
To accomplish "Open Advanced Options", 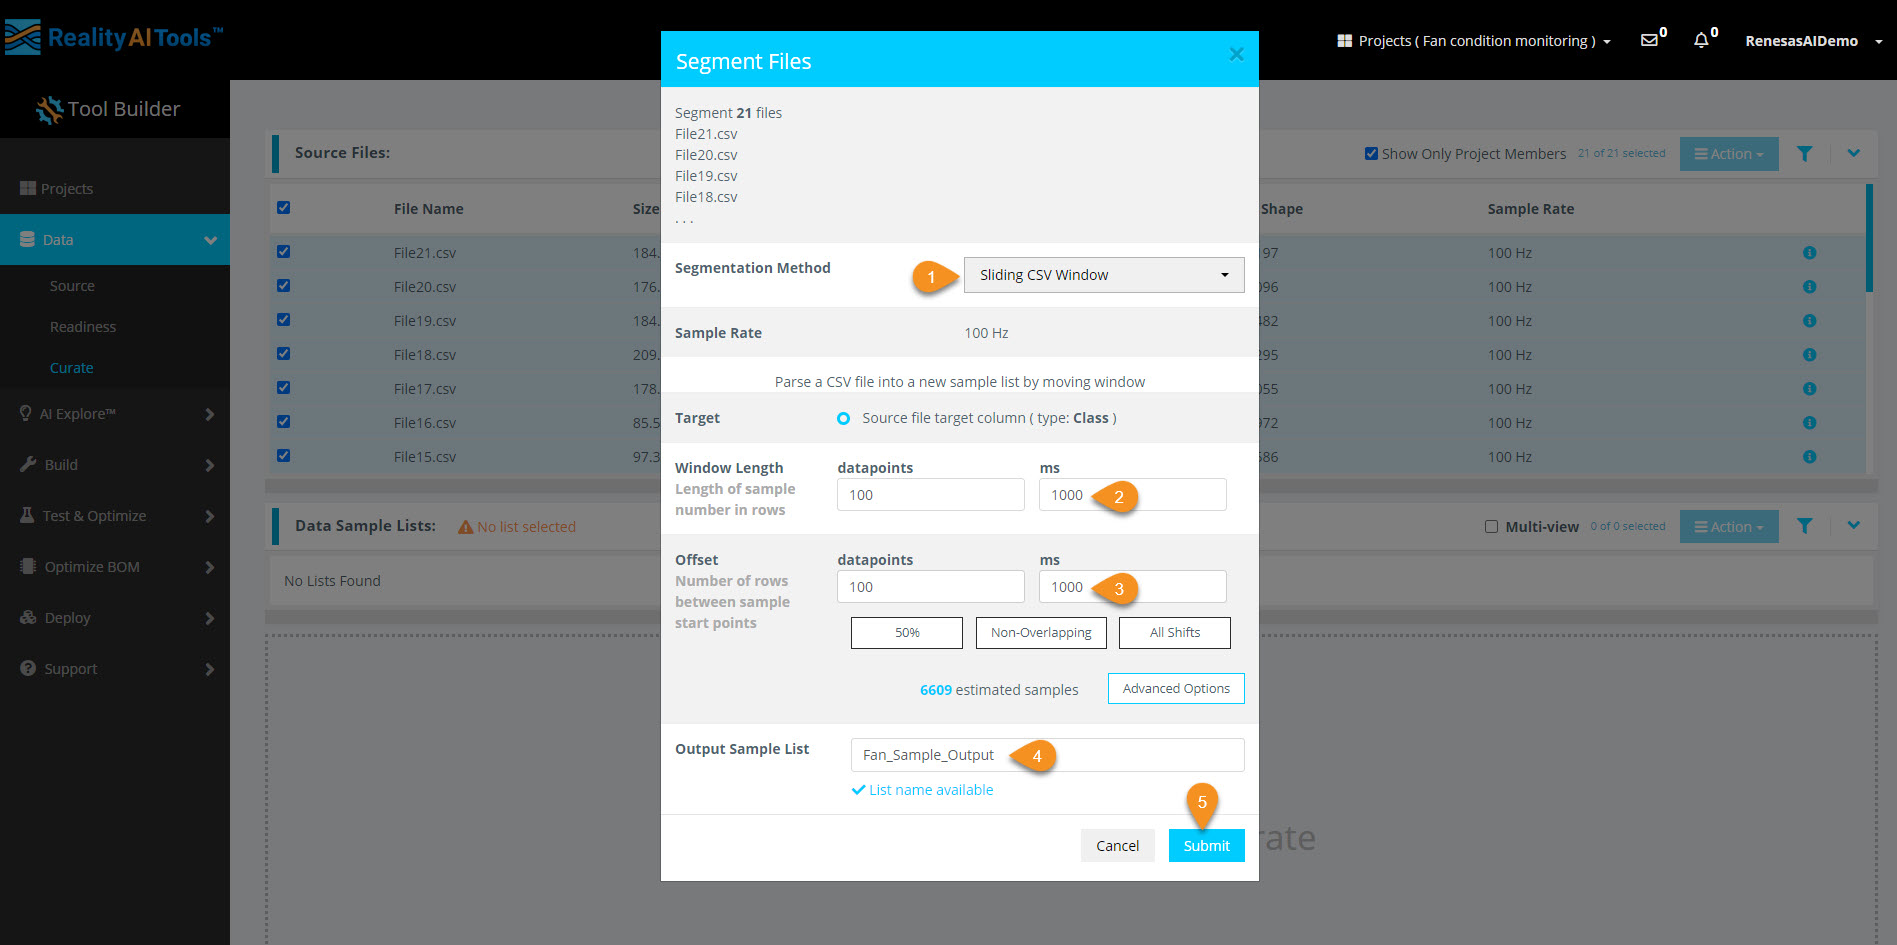I will [x=1175, y=688].
